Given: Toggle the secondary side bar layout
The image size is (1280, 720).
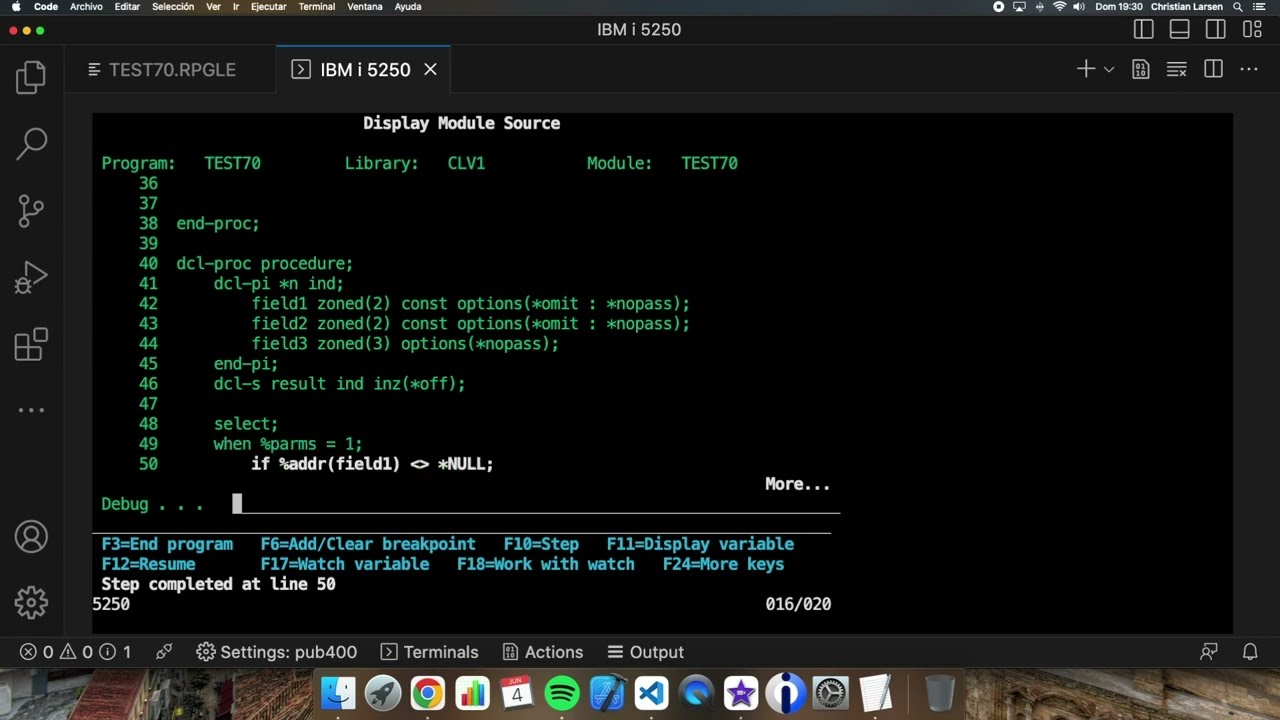Looking at the screenshot, I should click(1216, 30).
